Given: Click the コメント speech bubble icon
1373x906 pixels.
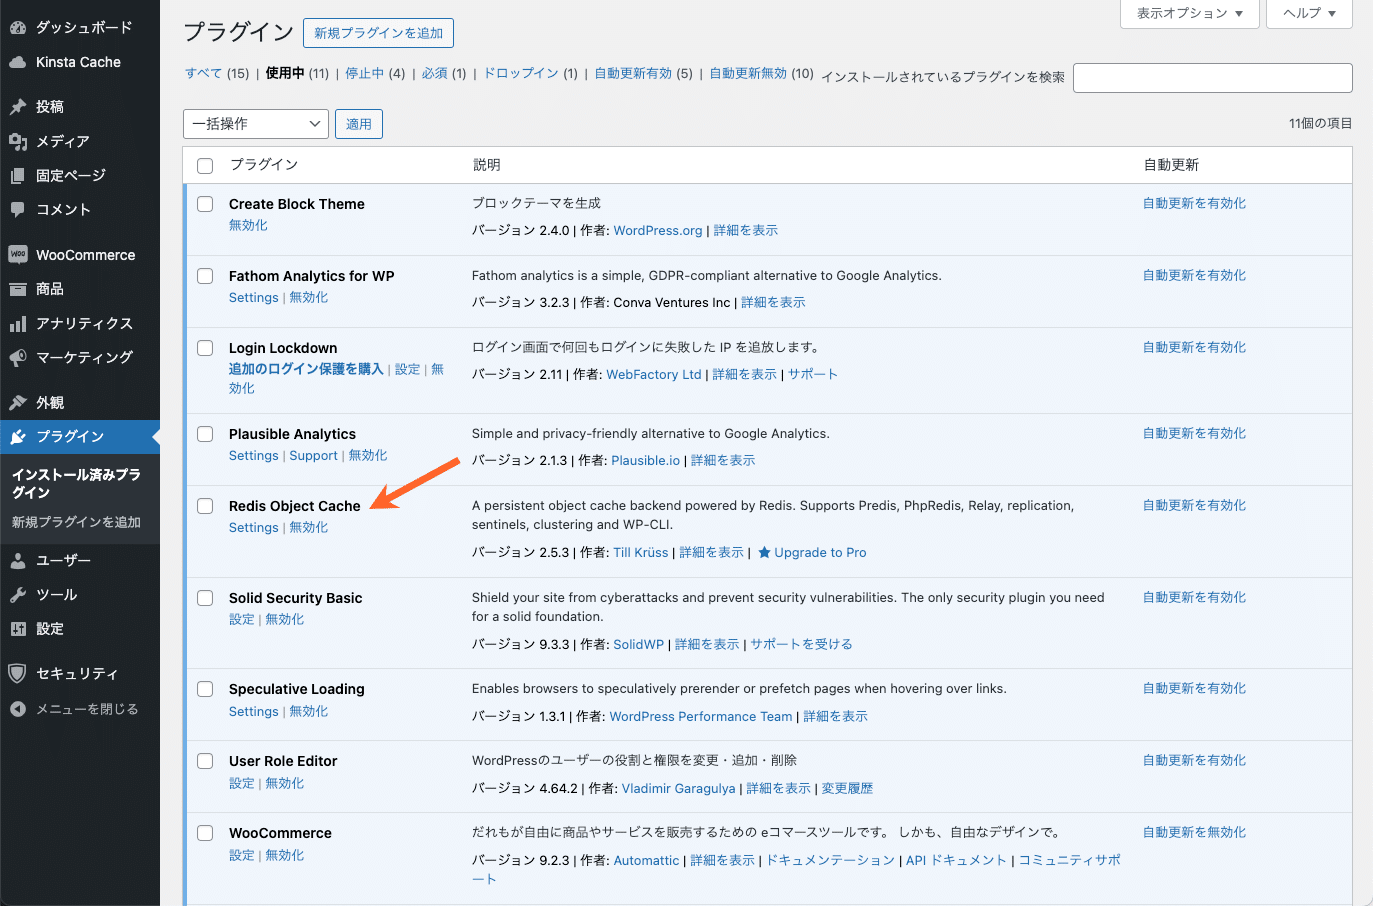Looking at the screenshot, I should [18, 209].
